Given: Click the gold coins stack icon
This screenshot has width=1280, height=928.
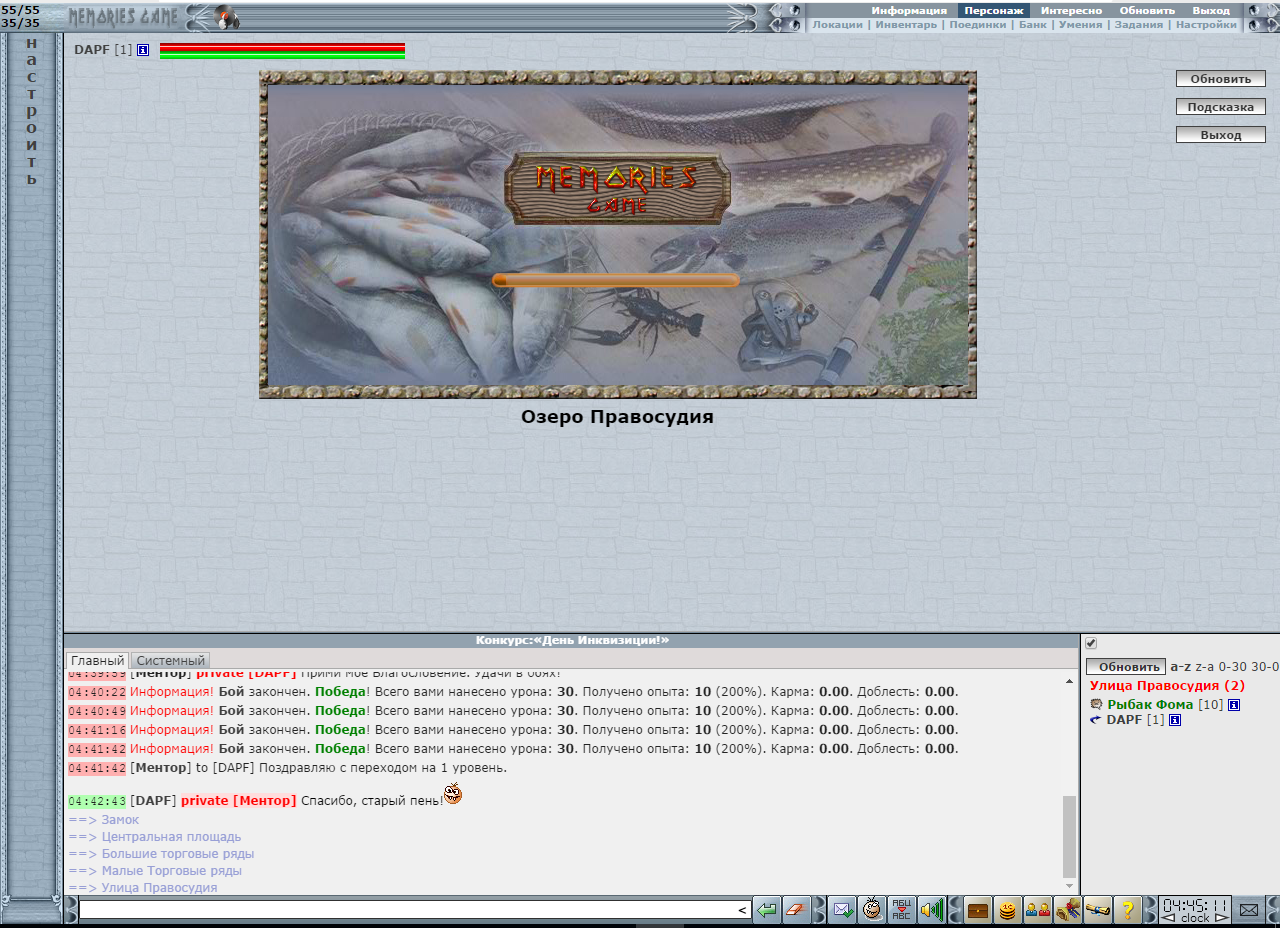Looking at the screenshot, I should pos(1008,910).
